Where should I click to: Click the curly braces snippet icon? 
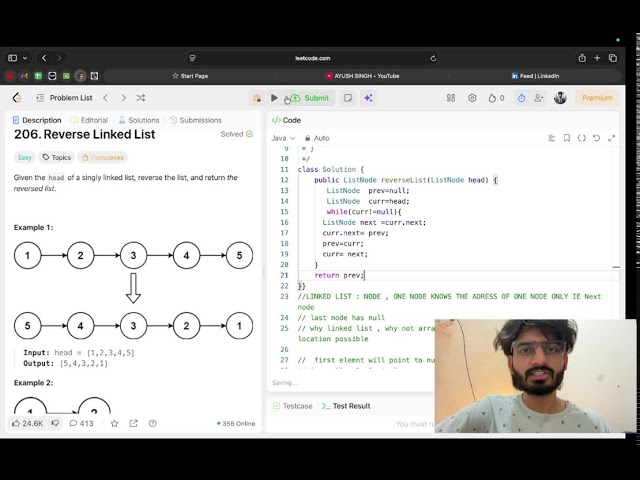[582, 138]
